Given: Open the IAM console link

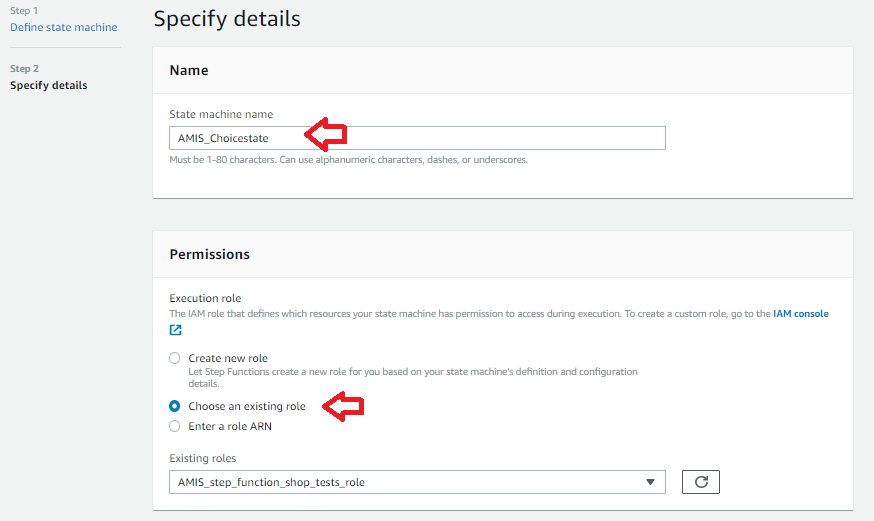Looking at the screenshot, I should click(x=800, y=313).
